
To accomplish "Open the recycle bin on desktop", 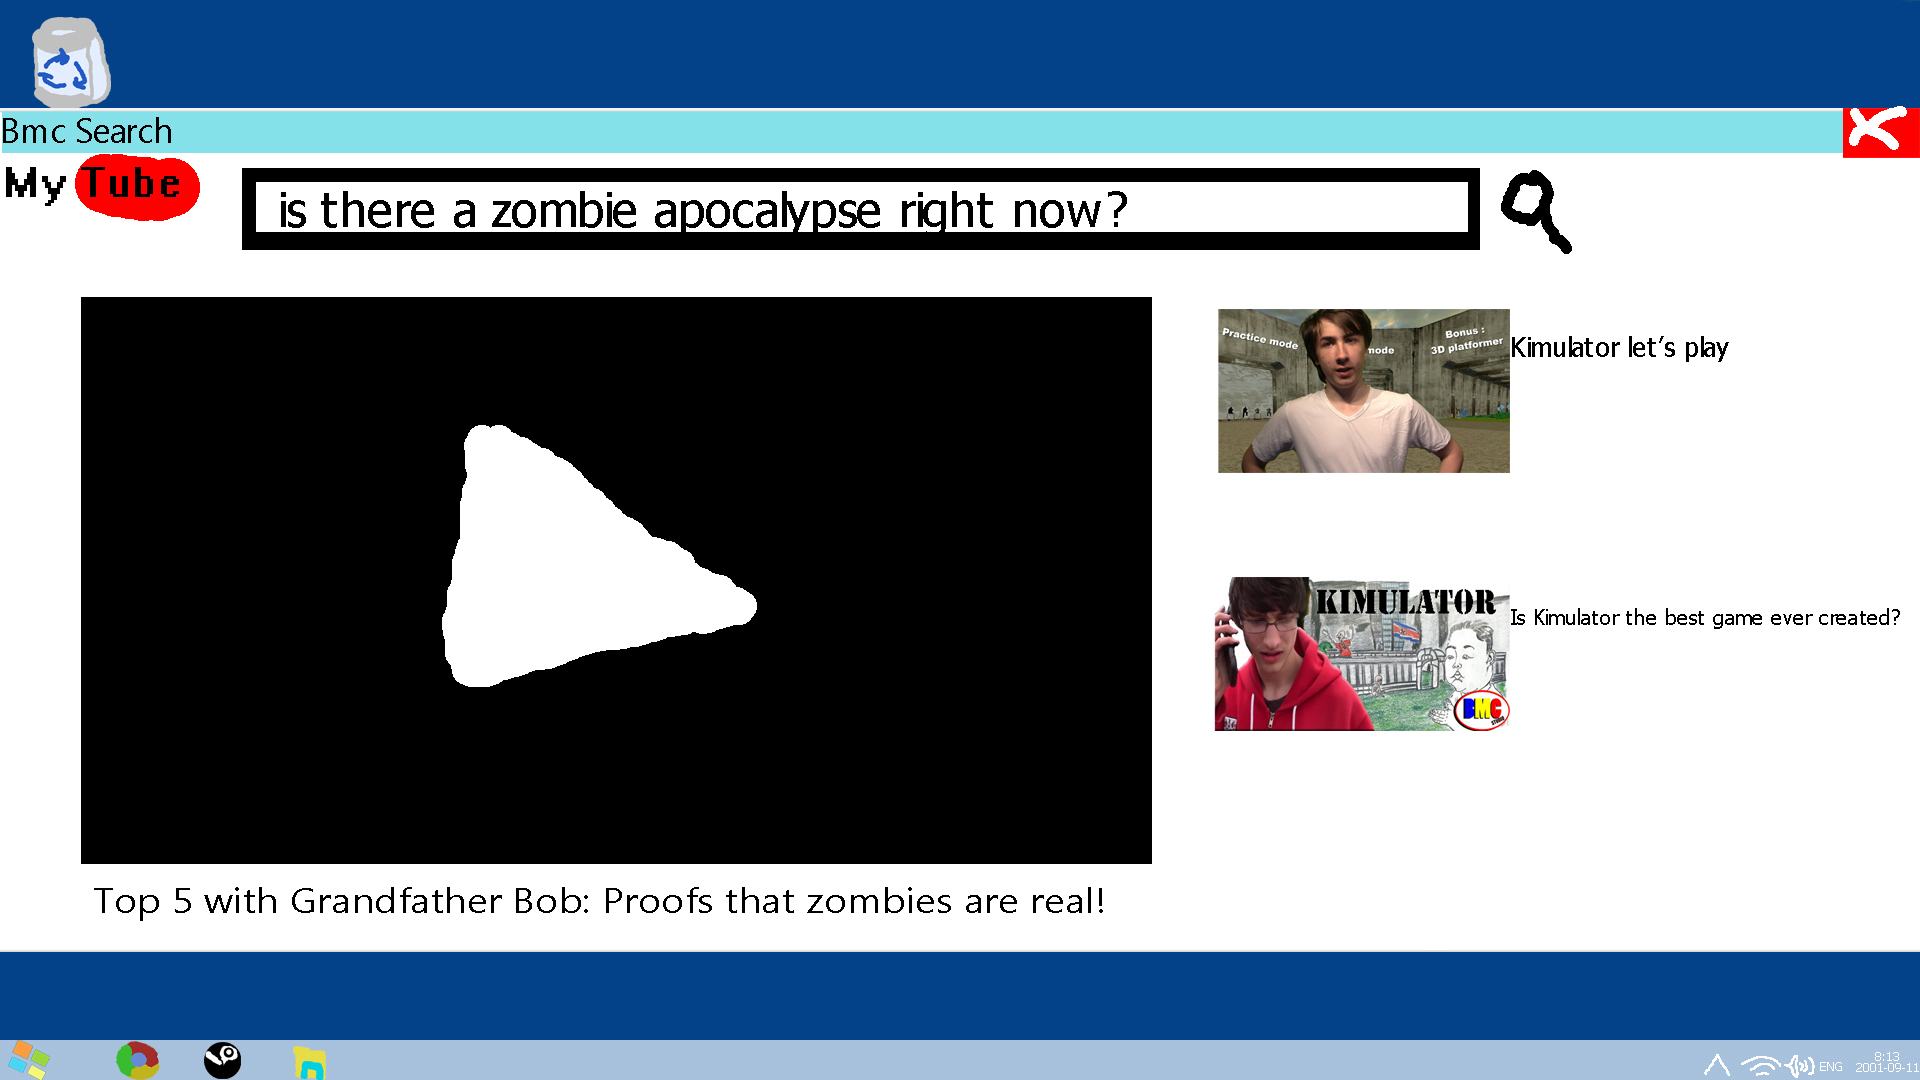I will click(x=69, y=63).
